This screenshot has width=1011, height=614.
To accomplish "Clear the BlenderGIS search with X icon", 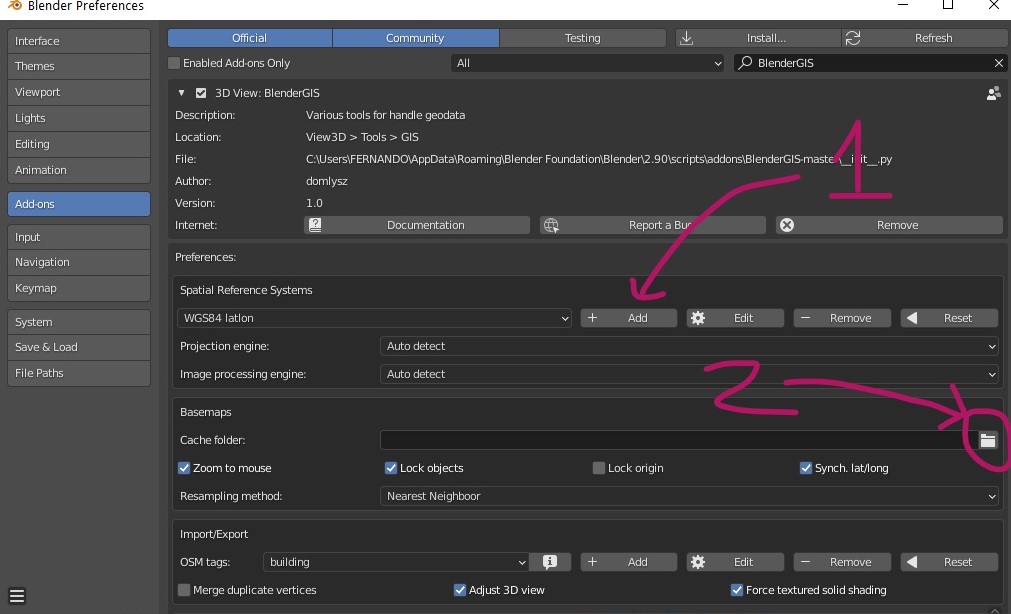I will point(998,63).
